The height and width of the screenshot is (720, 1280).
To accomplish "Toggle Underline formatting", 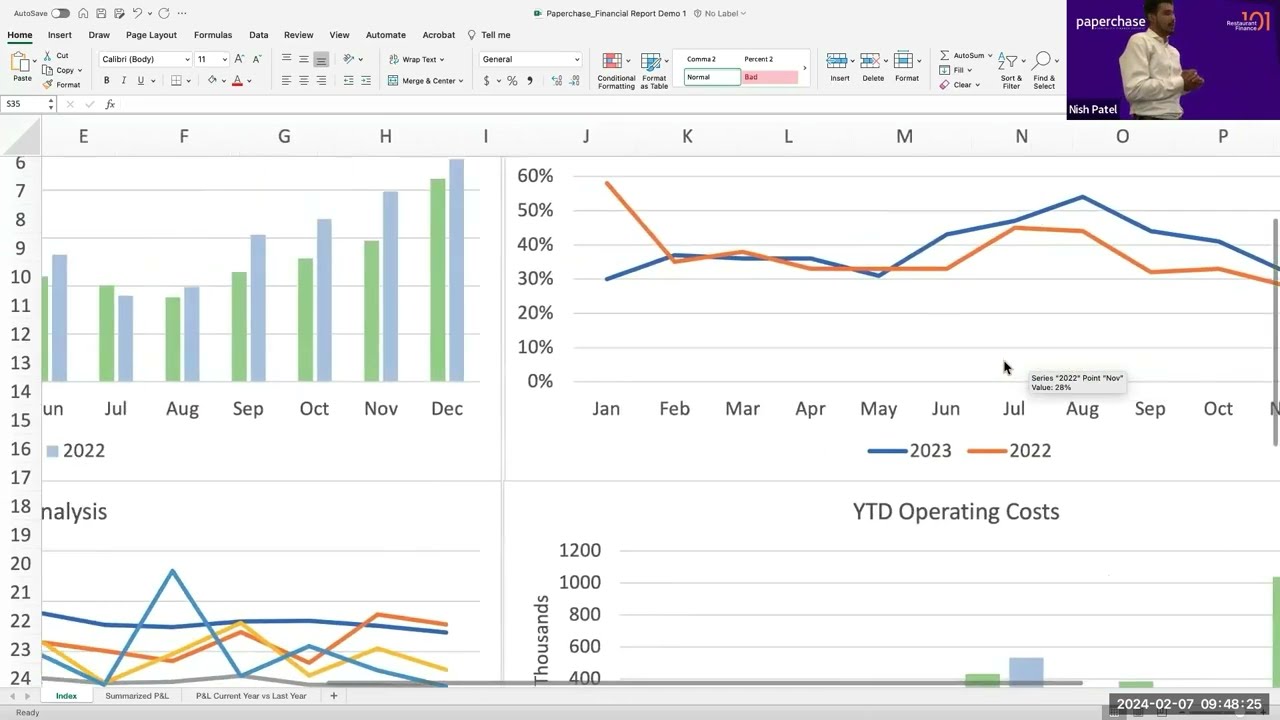I will pyautogui.click(x=140, y=81).
